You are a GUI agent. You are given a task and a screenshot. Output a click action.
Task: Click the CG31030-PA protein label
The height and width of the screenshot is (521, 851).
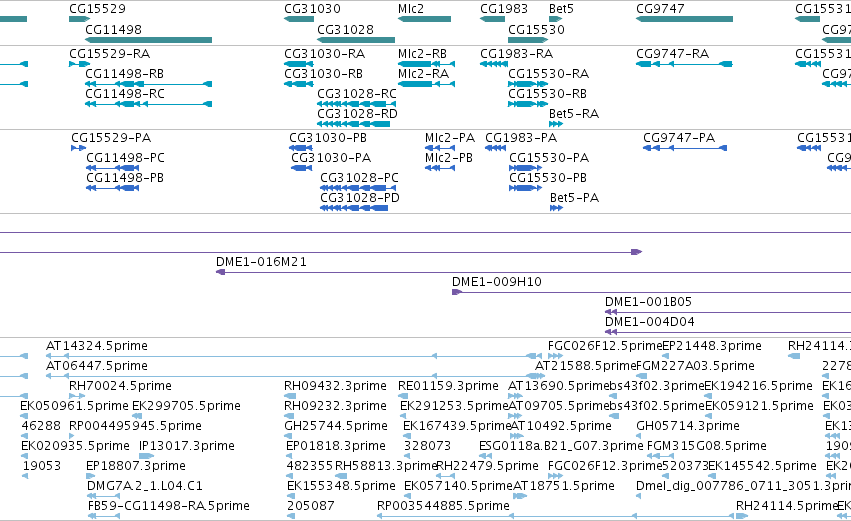point(332,158)
